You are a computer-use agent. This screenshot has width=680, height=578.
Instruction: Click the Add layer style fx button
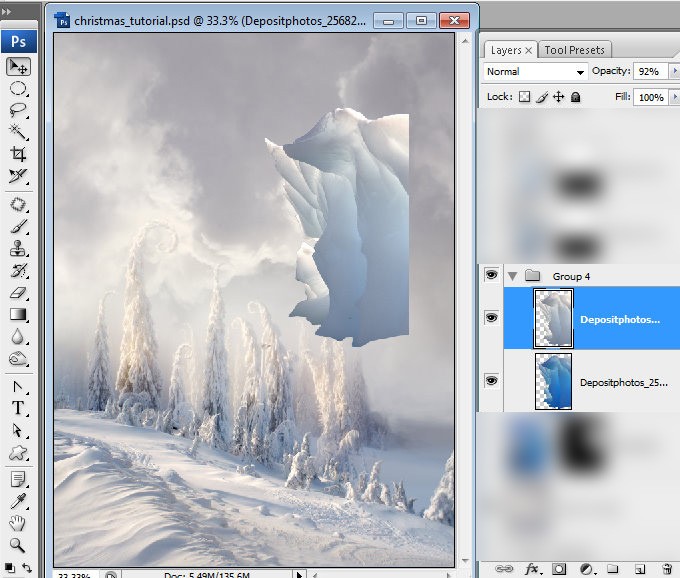(x=532, y=569)
